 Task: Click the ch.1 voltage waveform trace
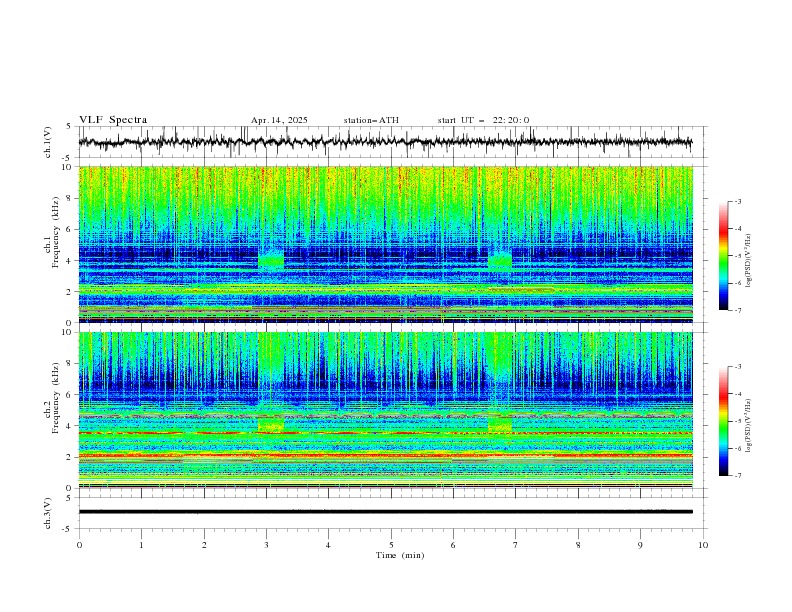click(x=385, y=142)
